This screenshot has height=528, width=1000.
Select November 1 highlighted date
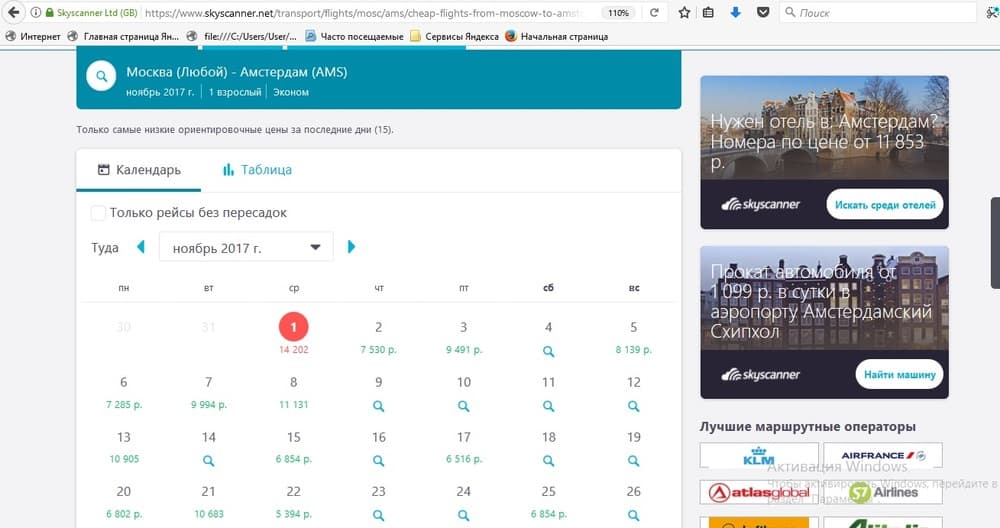coord(293,327)
